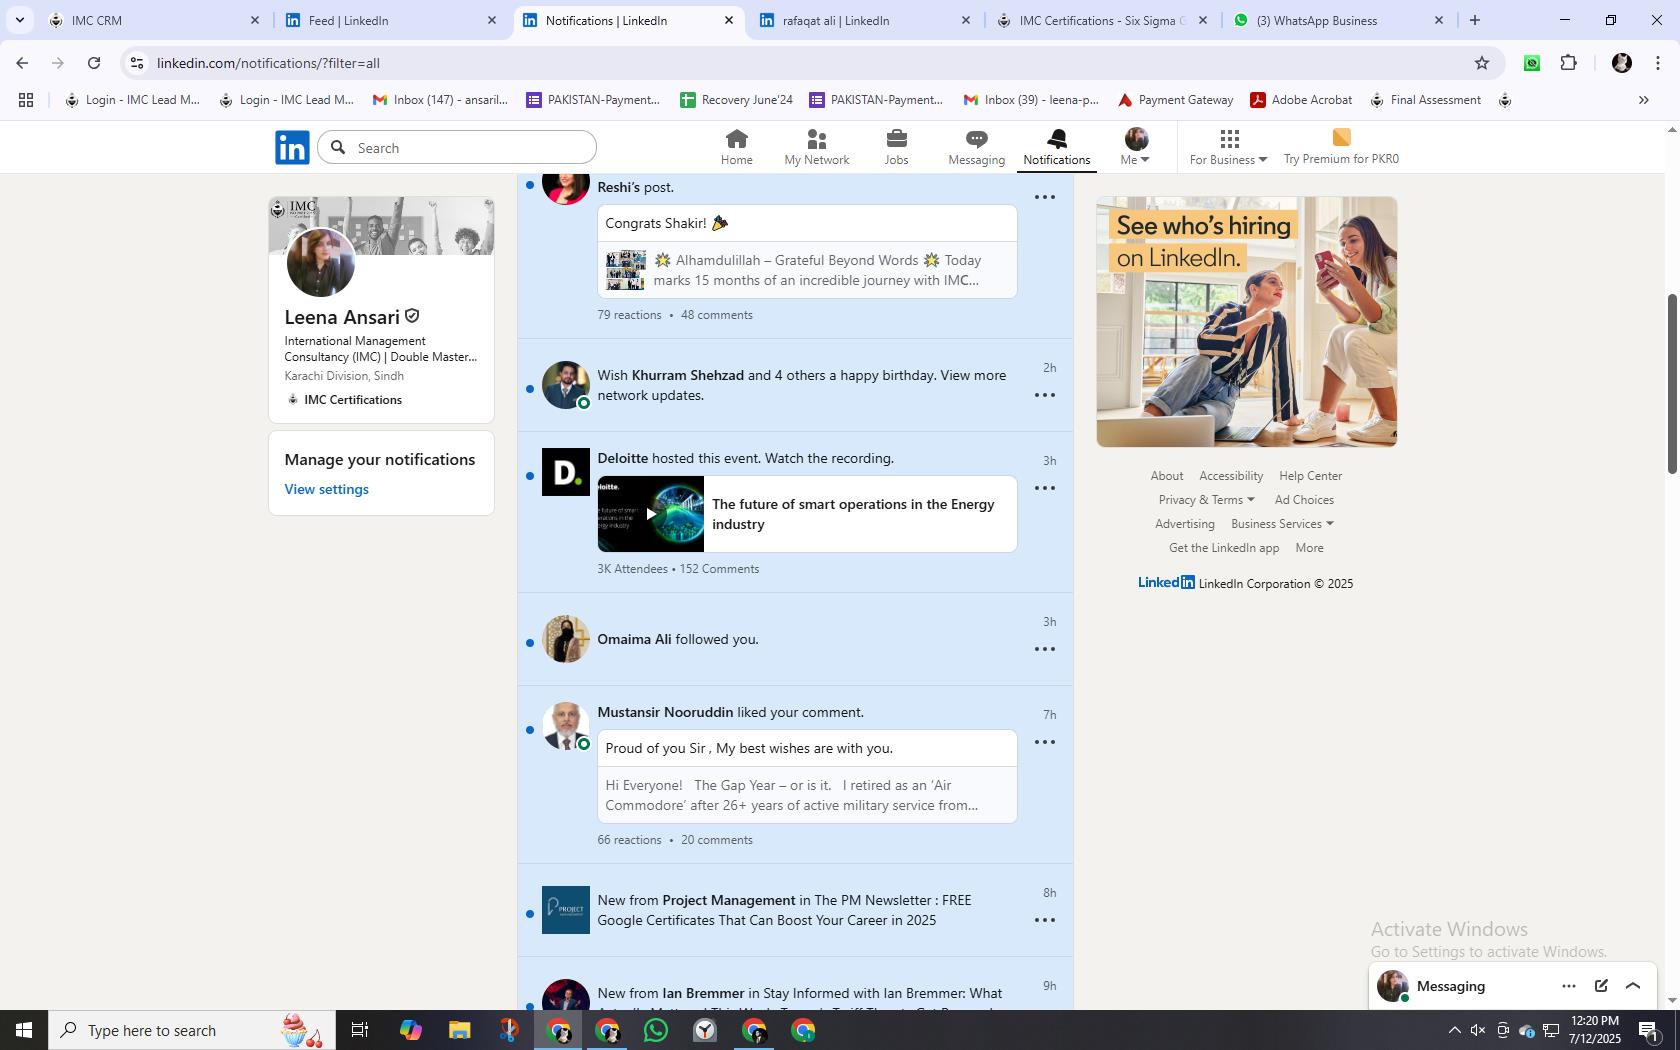Open the More footer link
Viewport: 1680px width, 1050px height.
click(x=1309, y=548)
